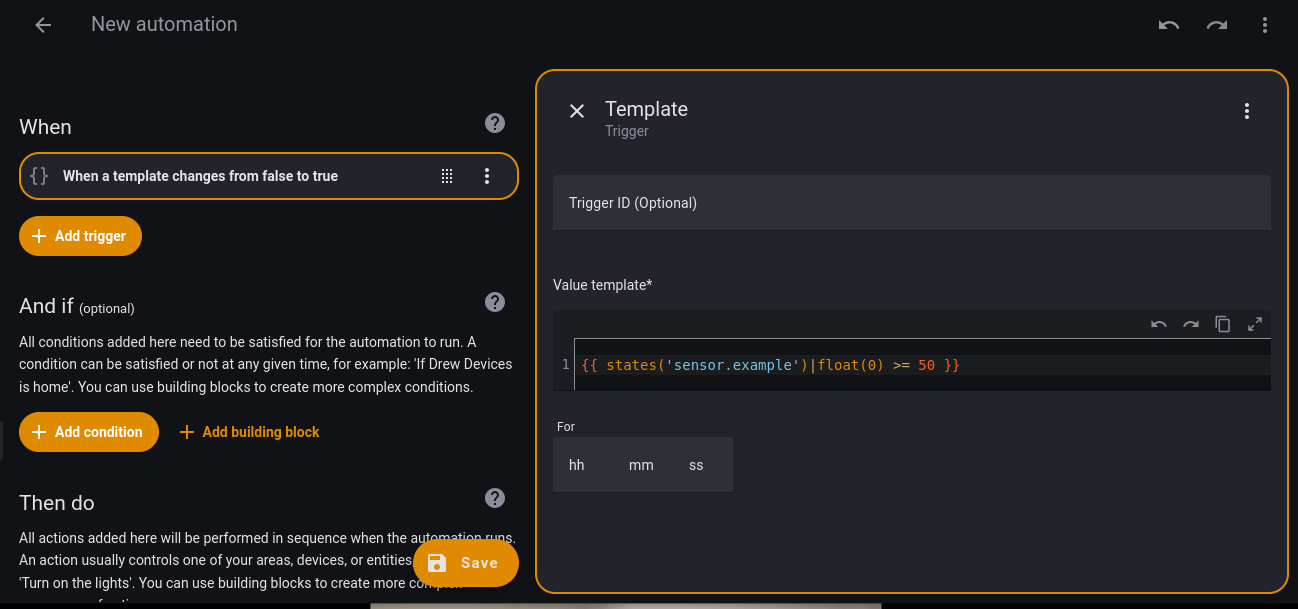The width and height of the screenshot is (1298, 609).
Task: Open help for the When section
Action: pyautogui.click(x=494, y=123)
